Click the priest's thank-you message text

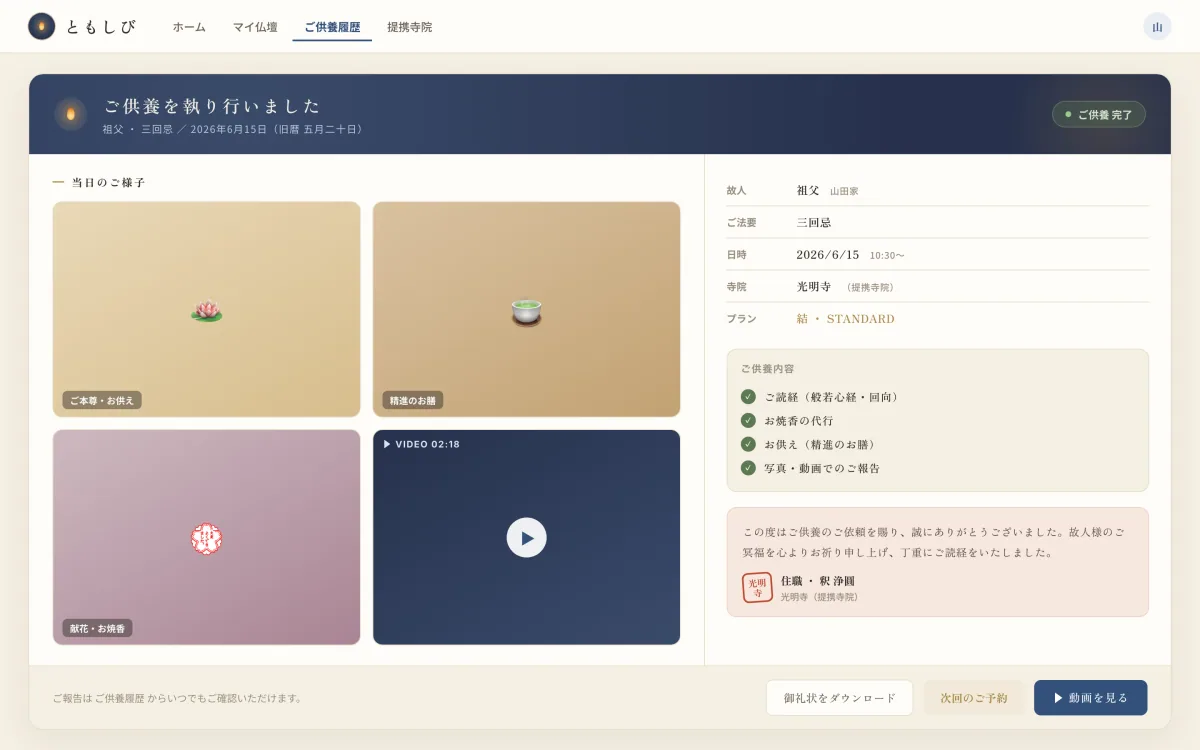click(934, 541)
